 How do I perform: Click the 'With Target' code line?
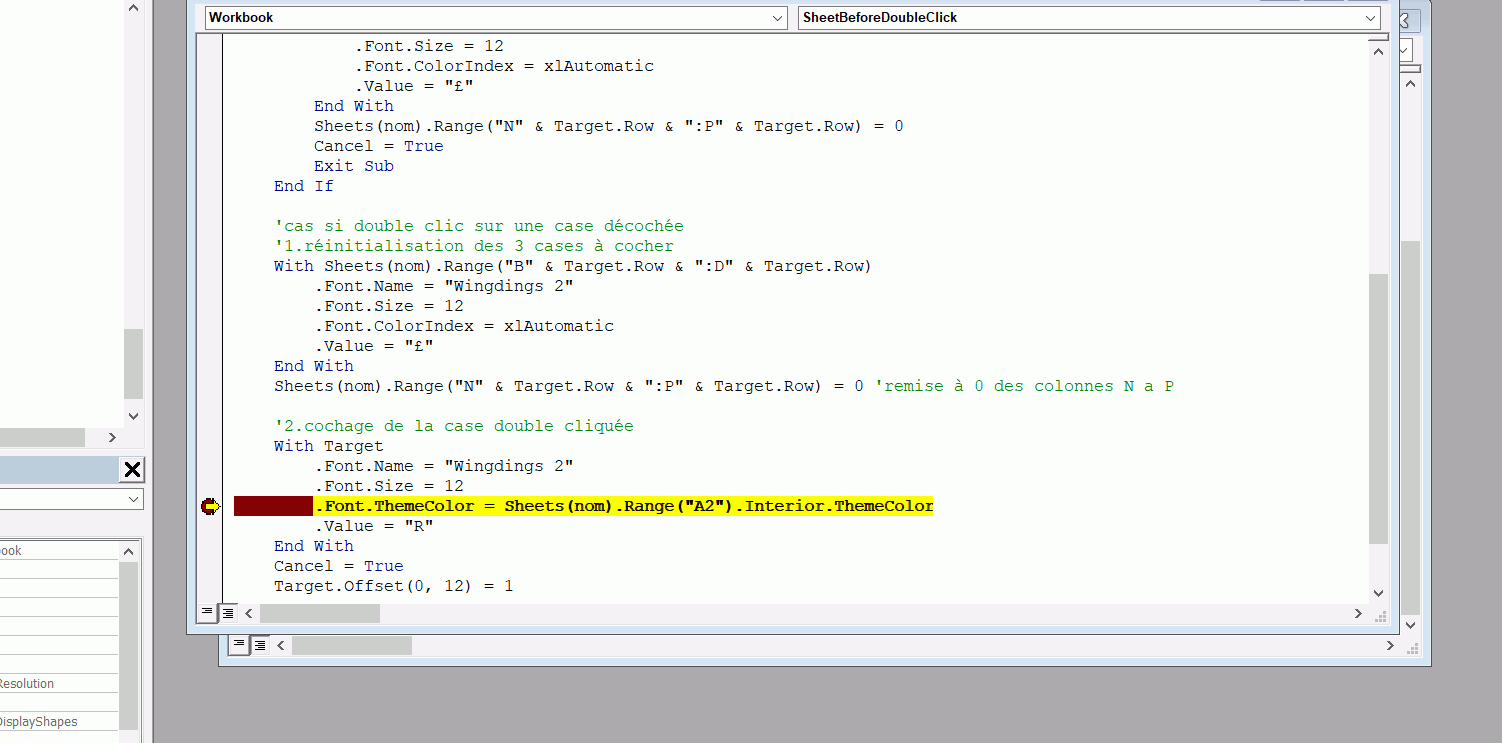[329, 446]
